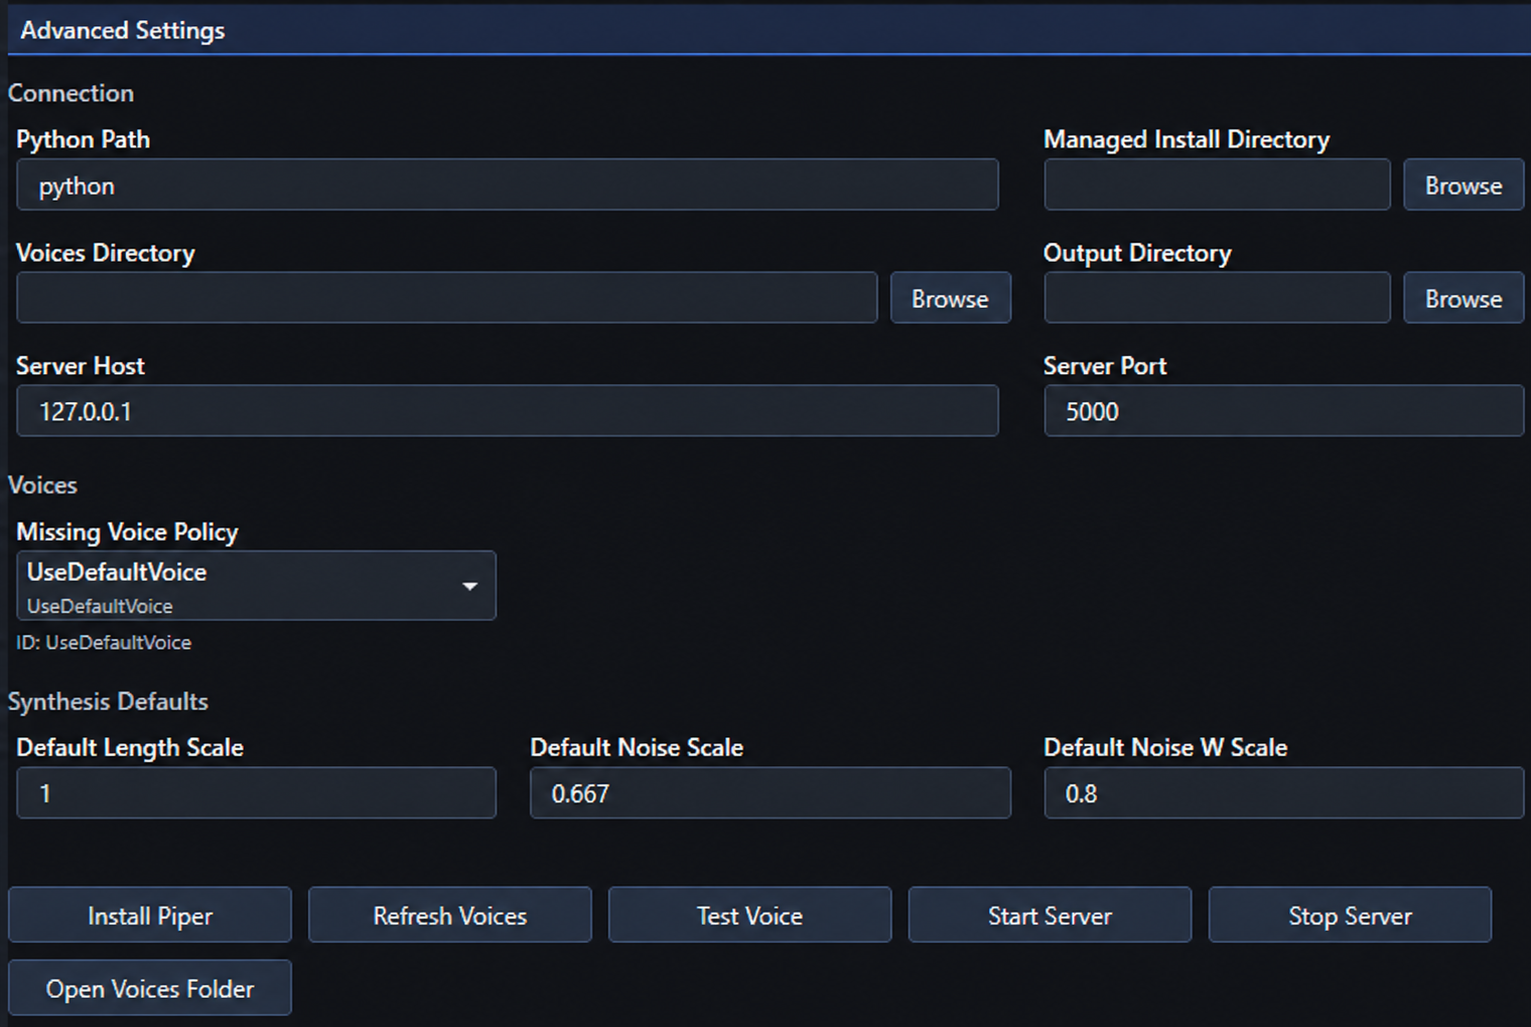Click the 'ID: UseDefaultVoice' text

click(104, 643)
